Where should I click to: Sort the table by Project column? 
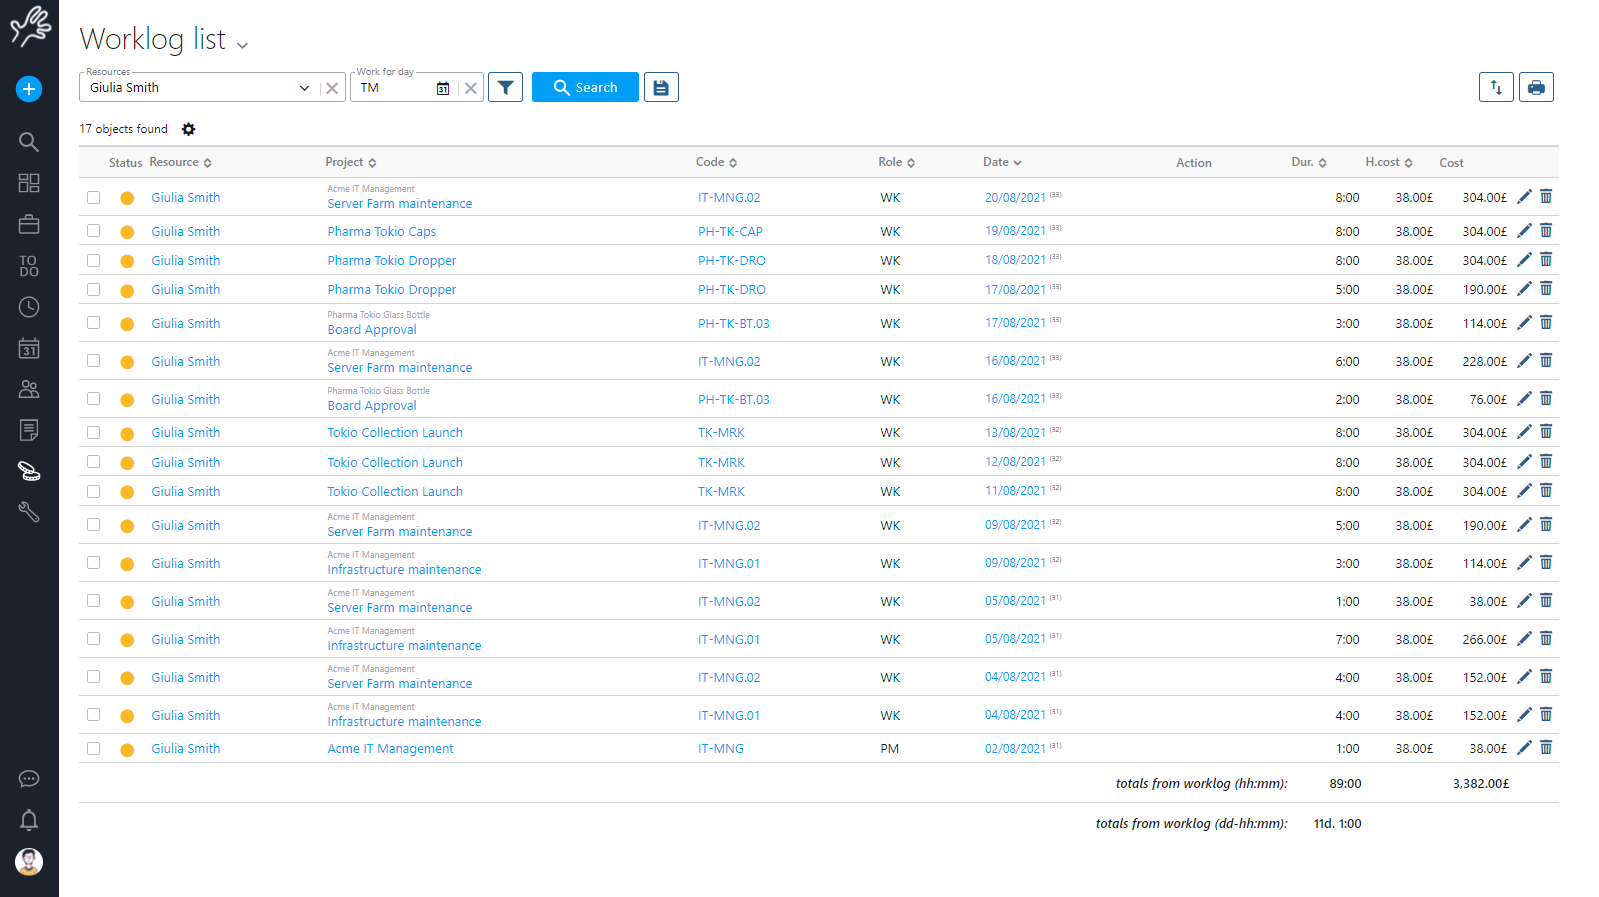[350, 163]
